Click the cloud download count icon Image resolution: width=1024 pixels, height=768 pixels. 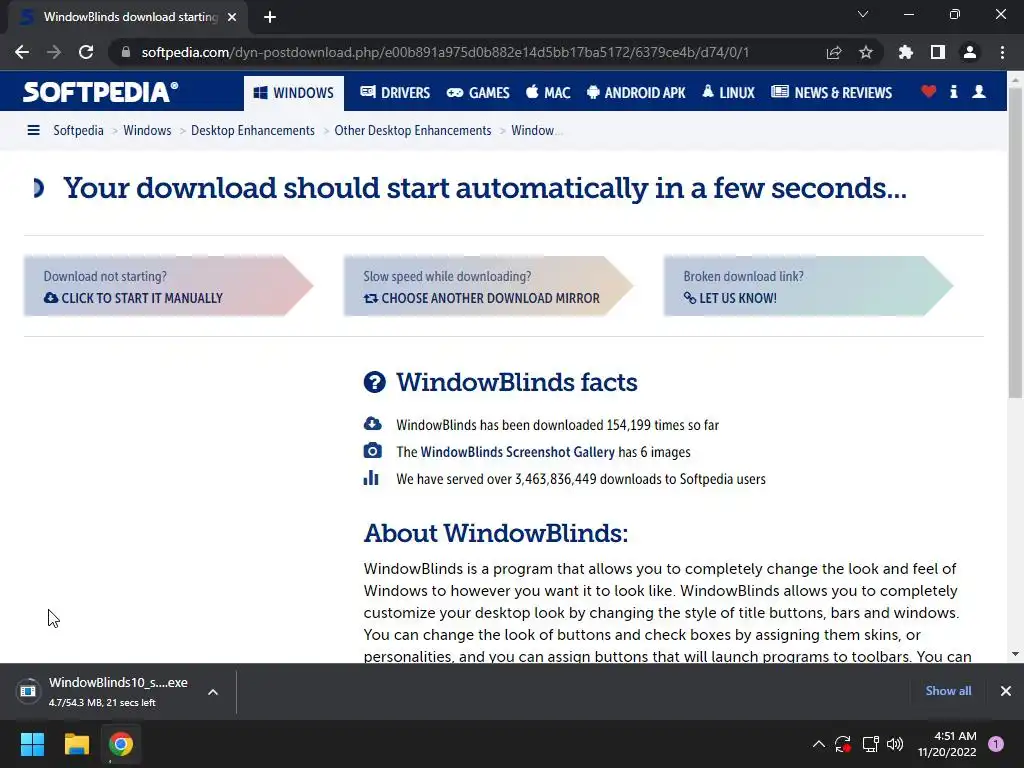372,424
